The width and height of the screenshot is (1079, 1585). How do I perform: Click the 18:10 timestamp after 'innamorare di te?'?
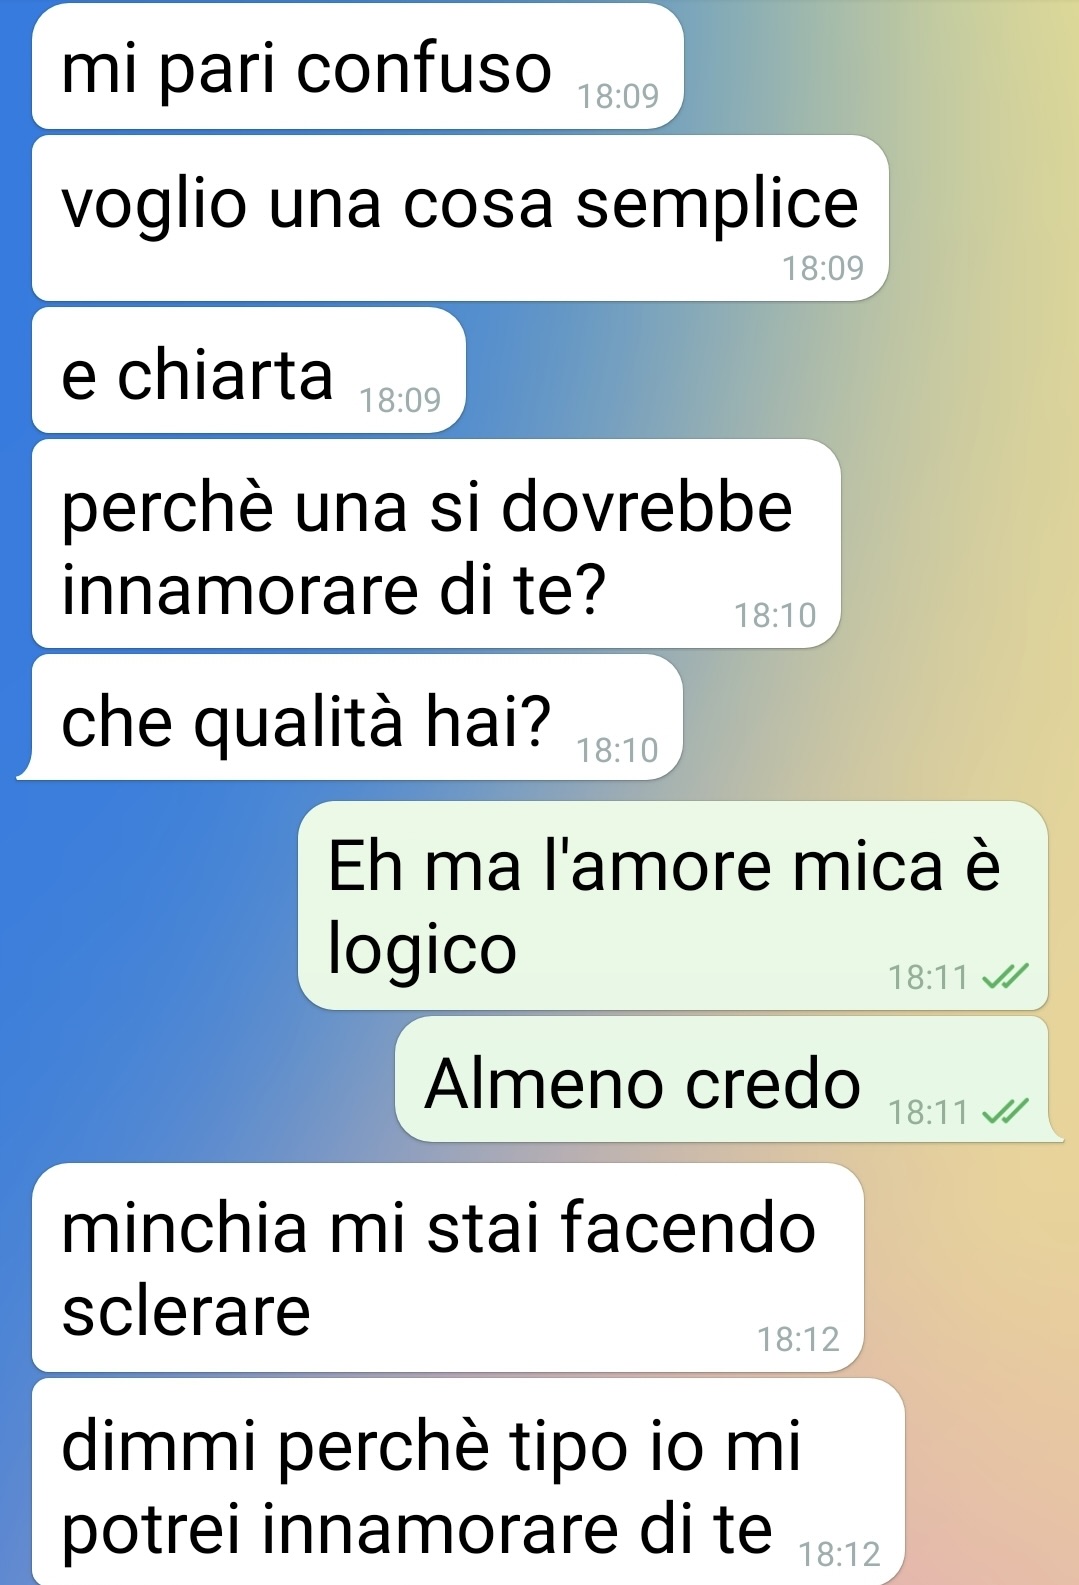775,615
